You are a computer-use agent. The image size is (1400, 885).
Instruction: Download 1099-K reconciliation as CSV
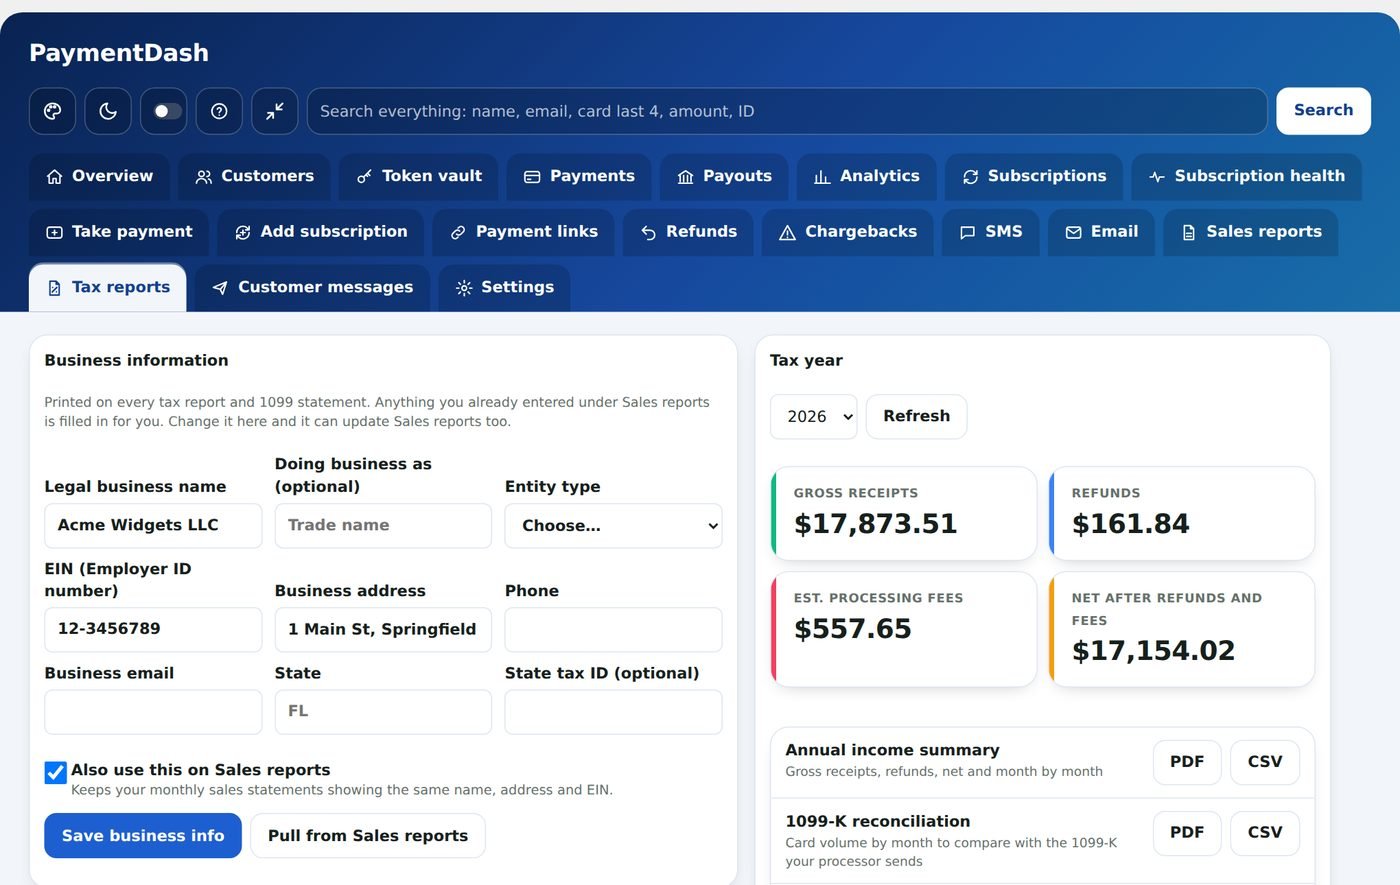1265,833
